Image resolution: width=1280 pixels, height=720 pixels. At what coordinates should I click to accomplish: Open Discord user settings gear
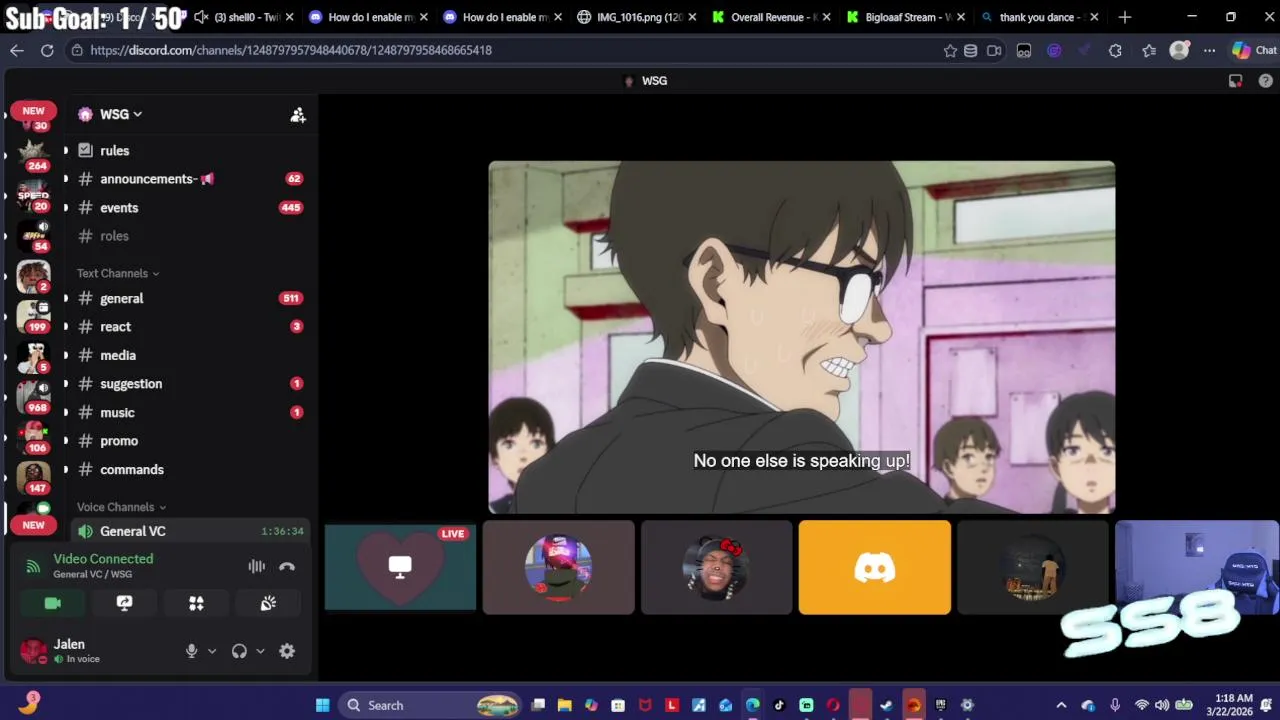287,651
